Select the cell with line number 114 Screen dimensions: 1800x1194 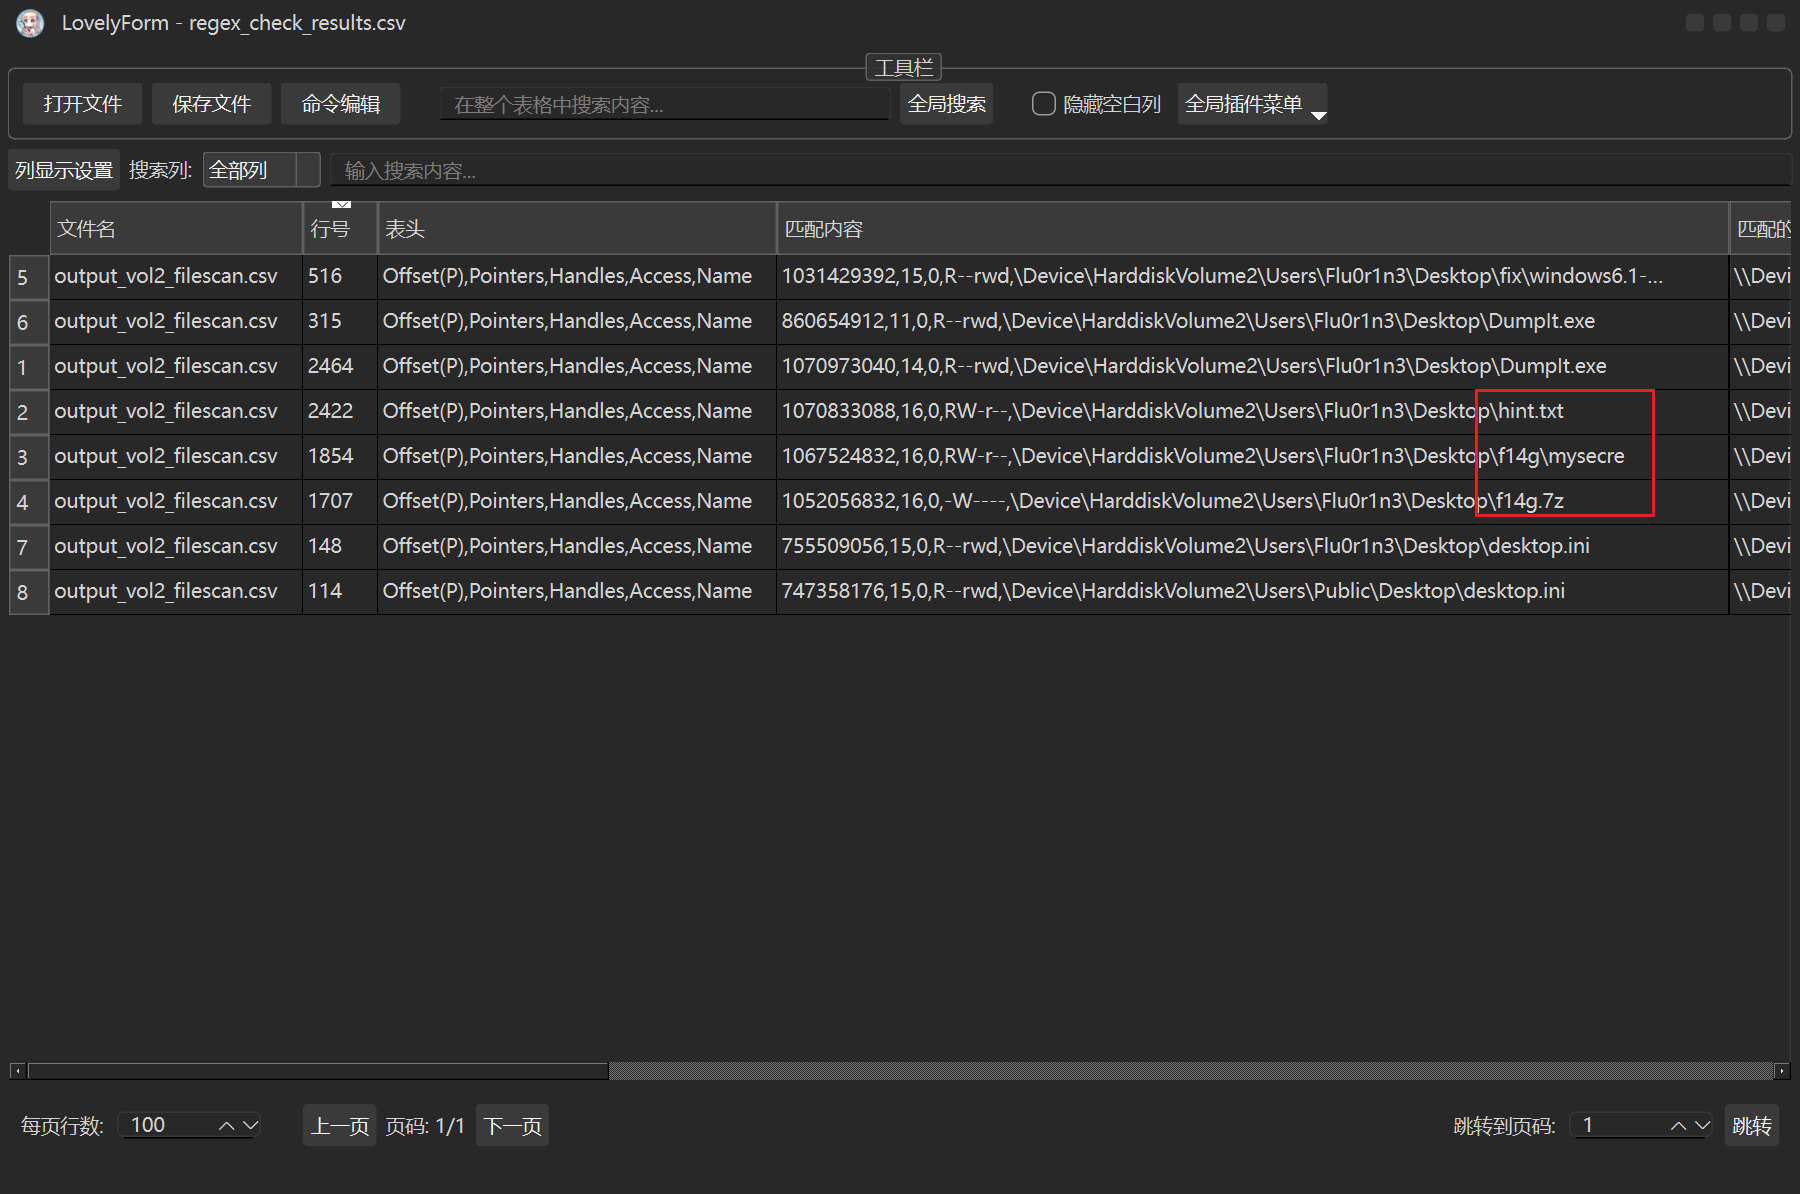pyautogui.click(x=340, y=592)
